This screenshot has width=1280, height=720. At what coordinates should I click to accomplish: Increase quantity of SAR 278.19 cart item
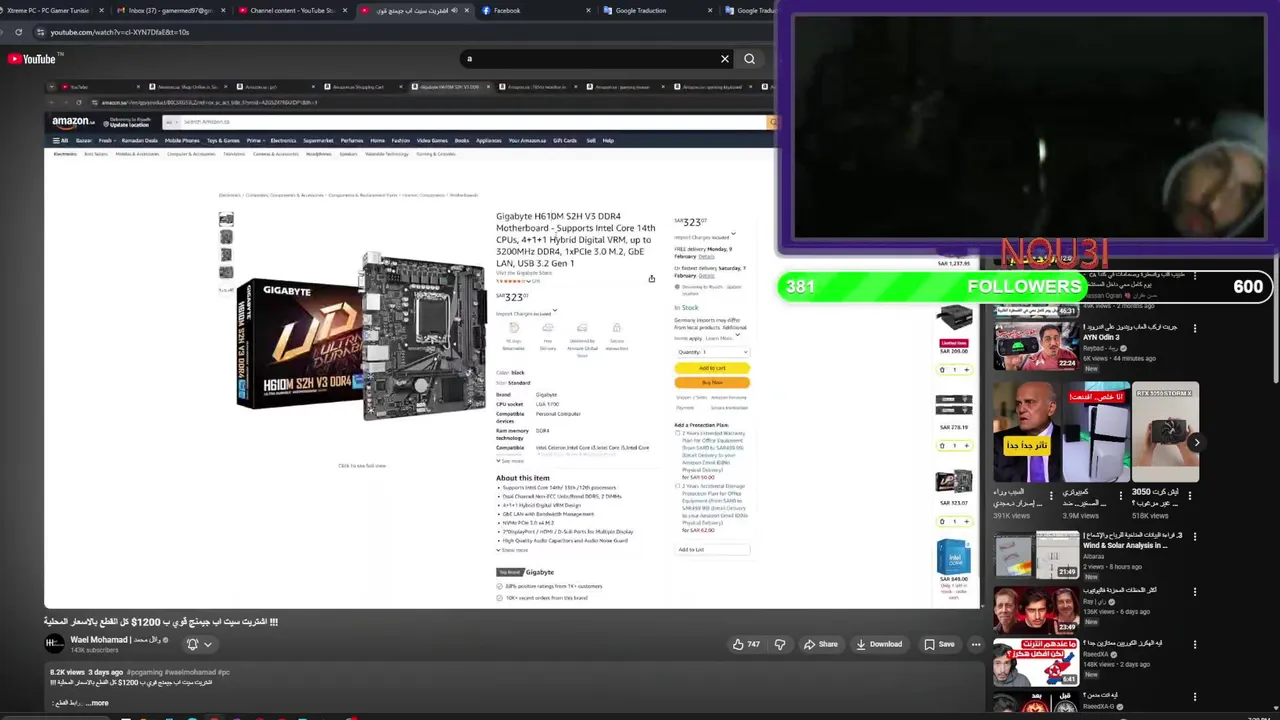coord(966,446)
